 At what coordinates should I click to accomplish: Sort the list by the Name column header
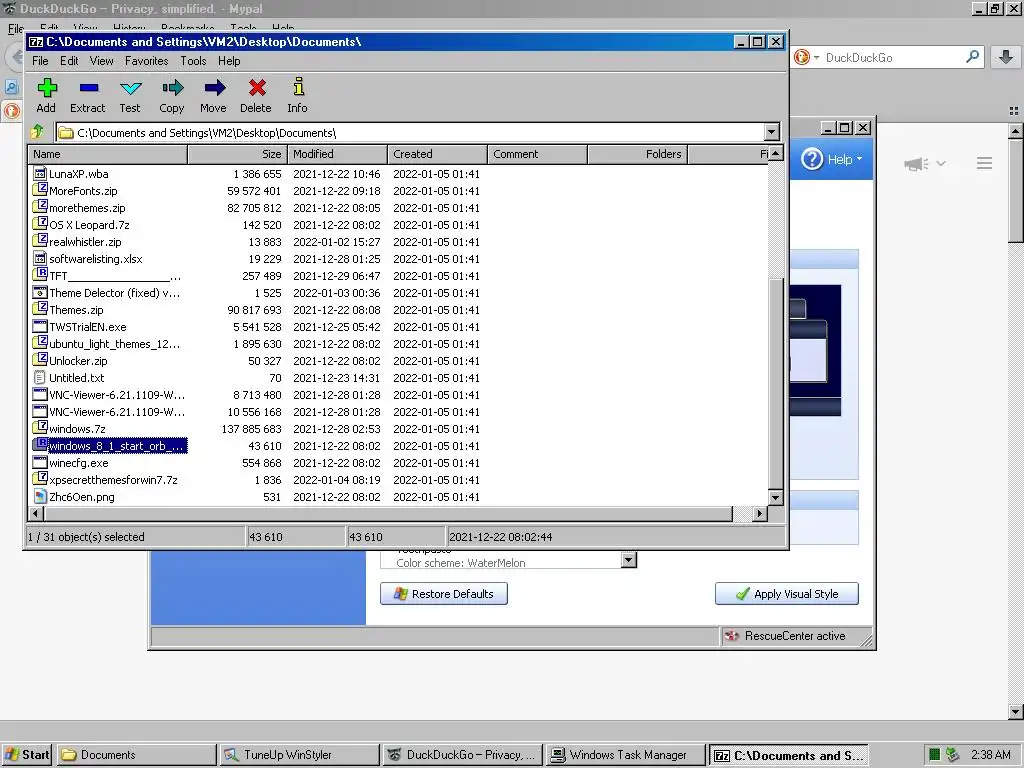[x=108, y=154]
